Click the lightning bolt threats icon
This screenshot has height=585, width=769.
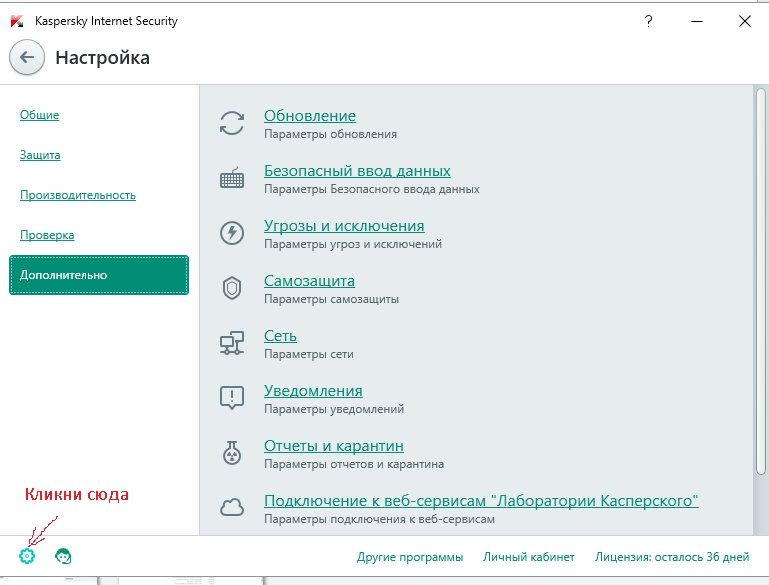pyautogui.click(x=232, y=232)
